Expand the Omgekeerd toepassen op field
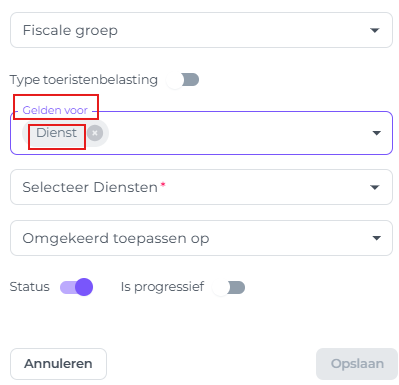The image size is (399, 385). (x=201, y=238)
